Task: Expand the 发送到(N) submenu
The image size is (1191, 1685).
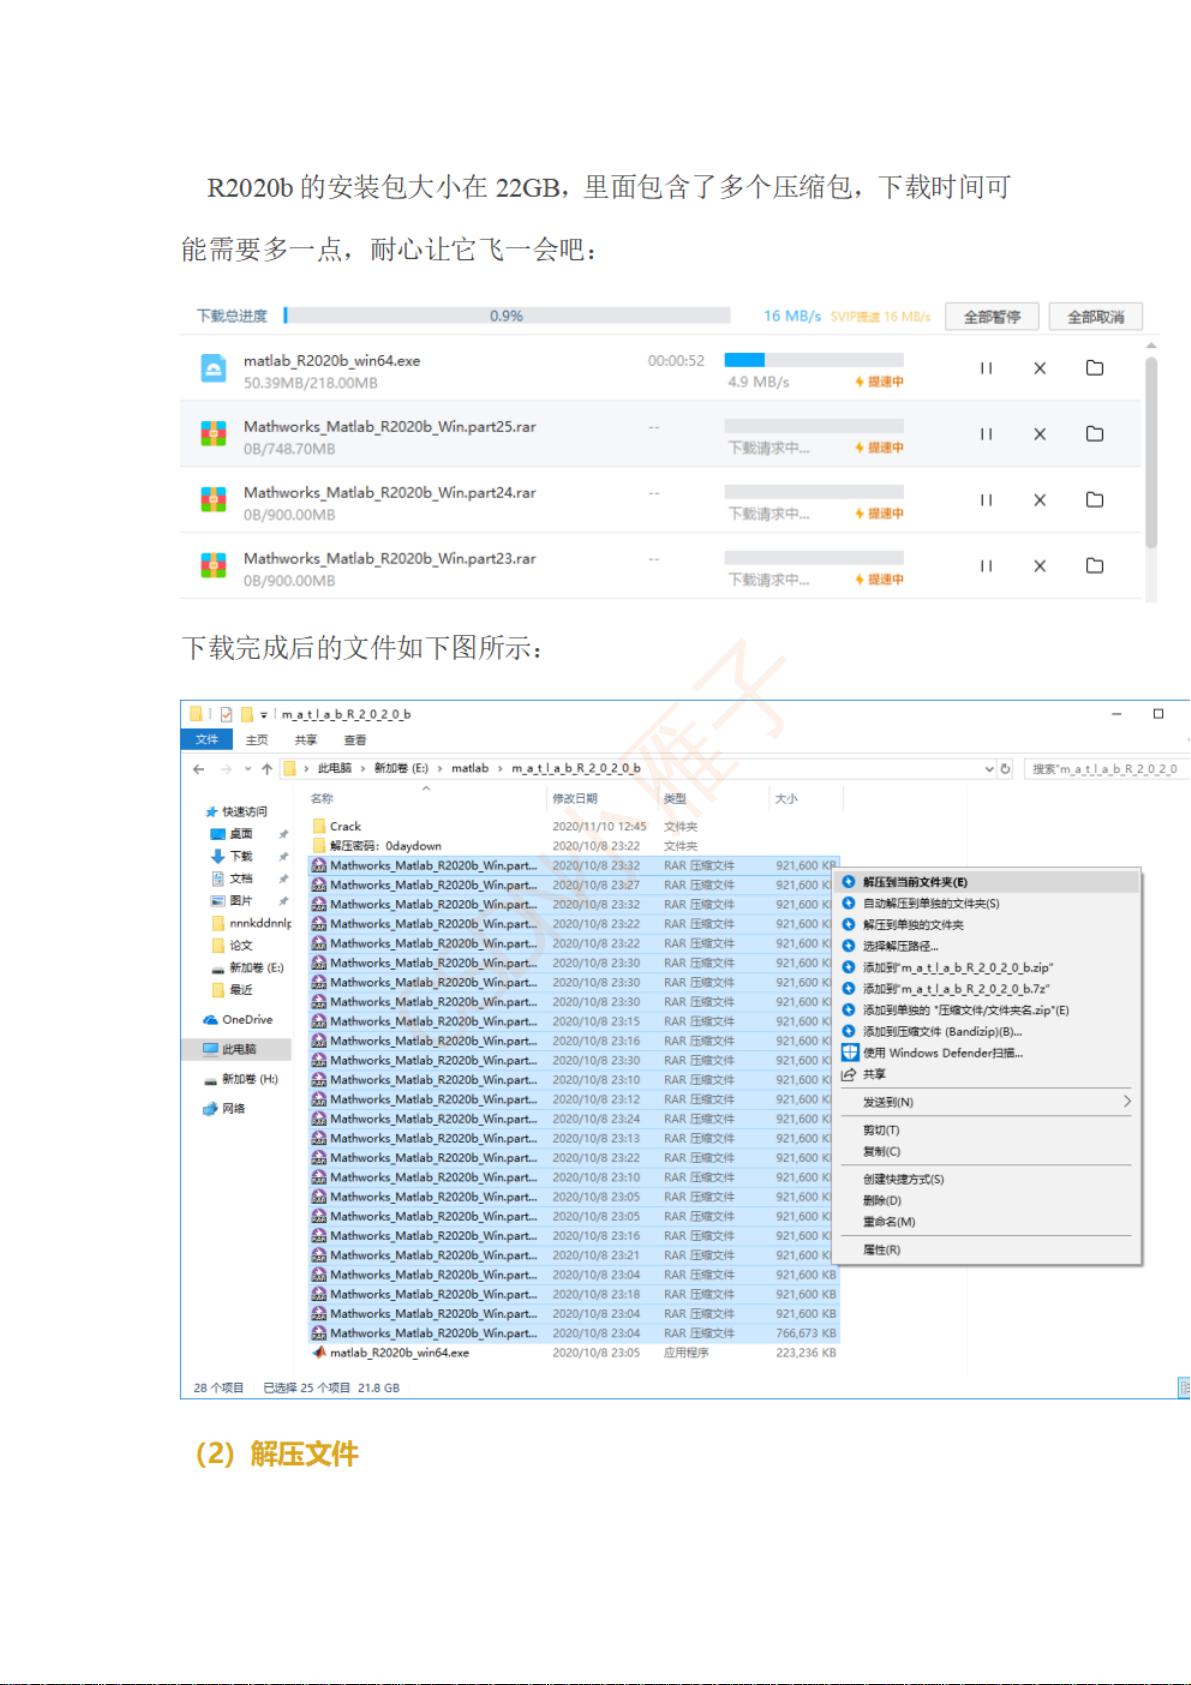Action: pos(988,1102)
